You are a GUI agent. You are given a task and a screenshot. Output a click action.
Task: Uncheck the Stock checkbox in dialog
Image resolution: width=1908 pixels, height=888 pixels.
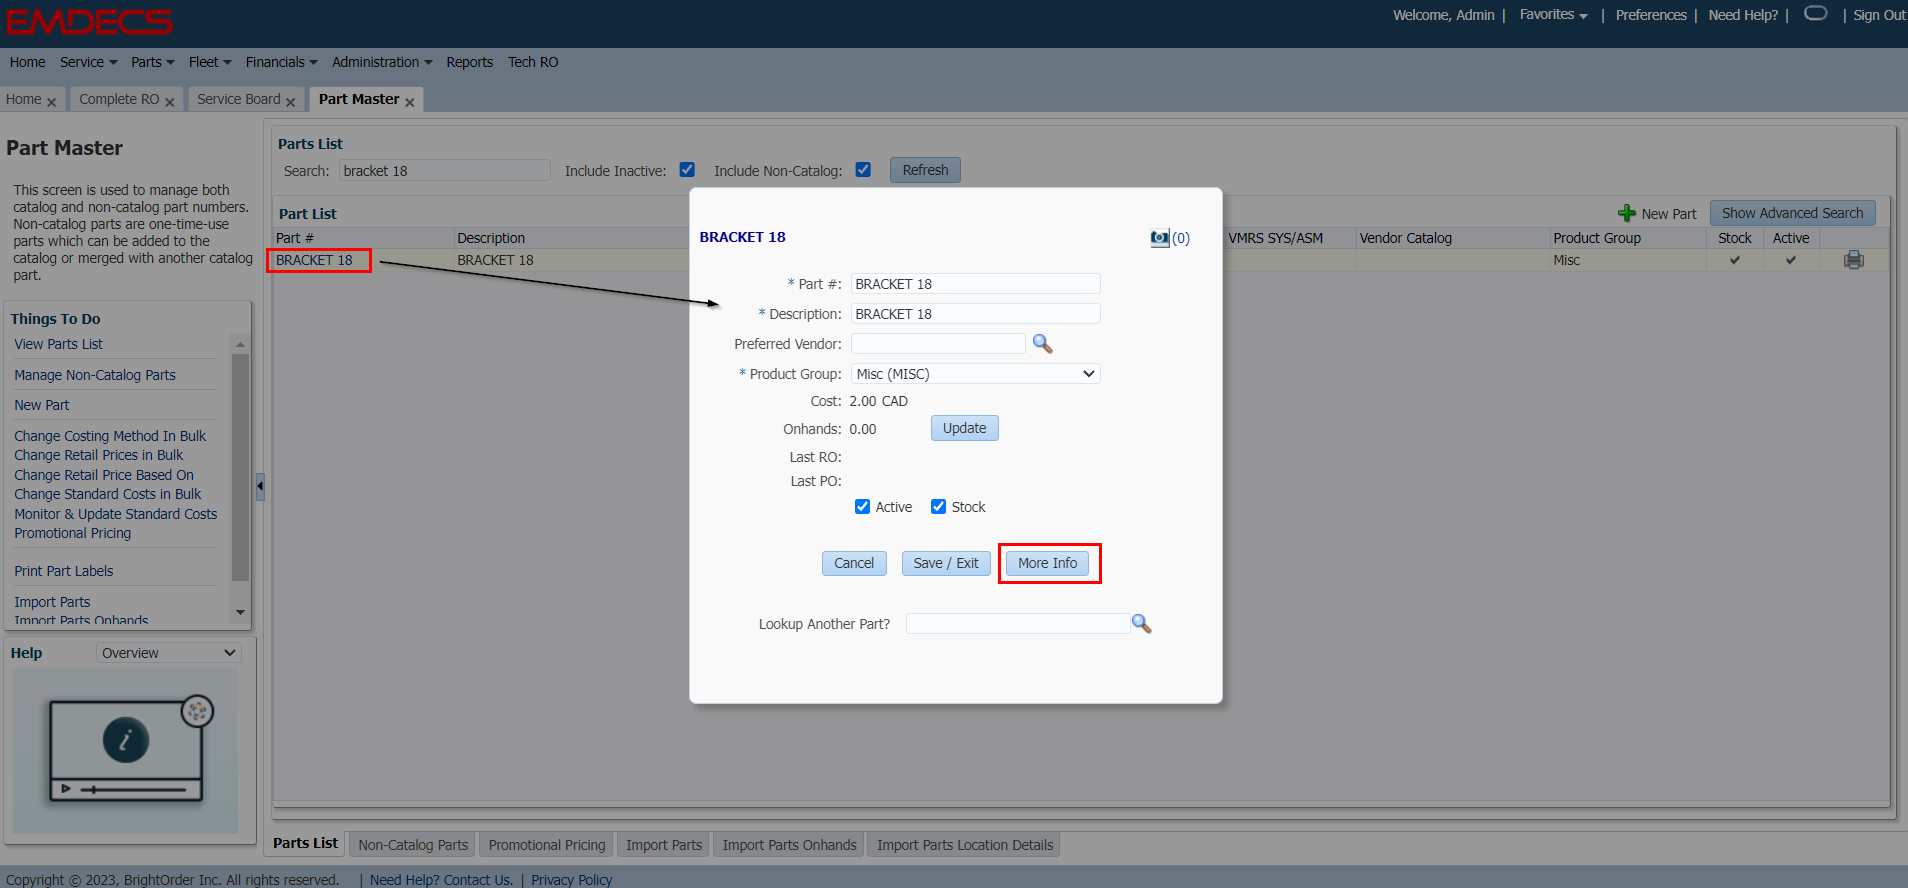click(x=938, y=507)
